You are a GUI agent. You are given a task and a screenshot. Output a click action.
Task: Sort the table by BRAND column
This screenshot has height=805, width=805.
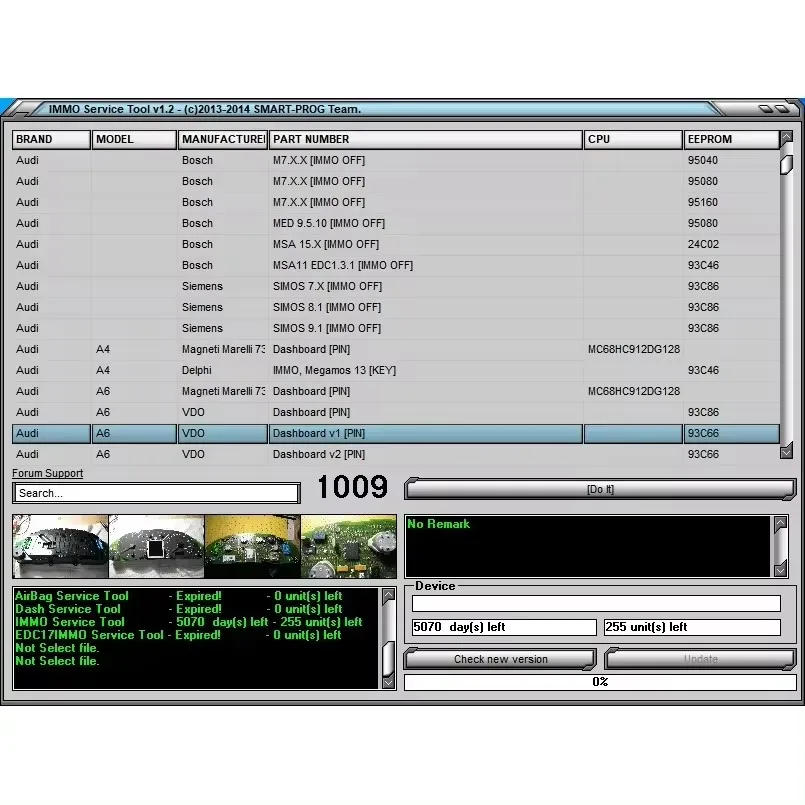[50, 139]
